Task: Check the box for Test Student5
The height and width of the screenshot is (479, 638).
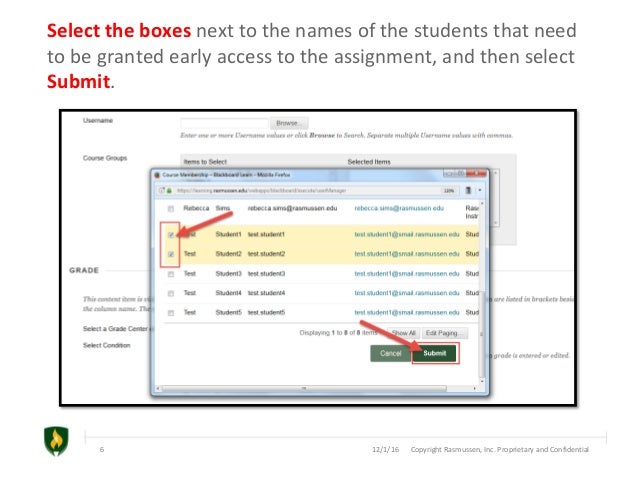Action: [171, 313]
